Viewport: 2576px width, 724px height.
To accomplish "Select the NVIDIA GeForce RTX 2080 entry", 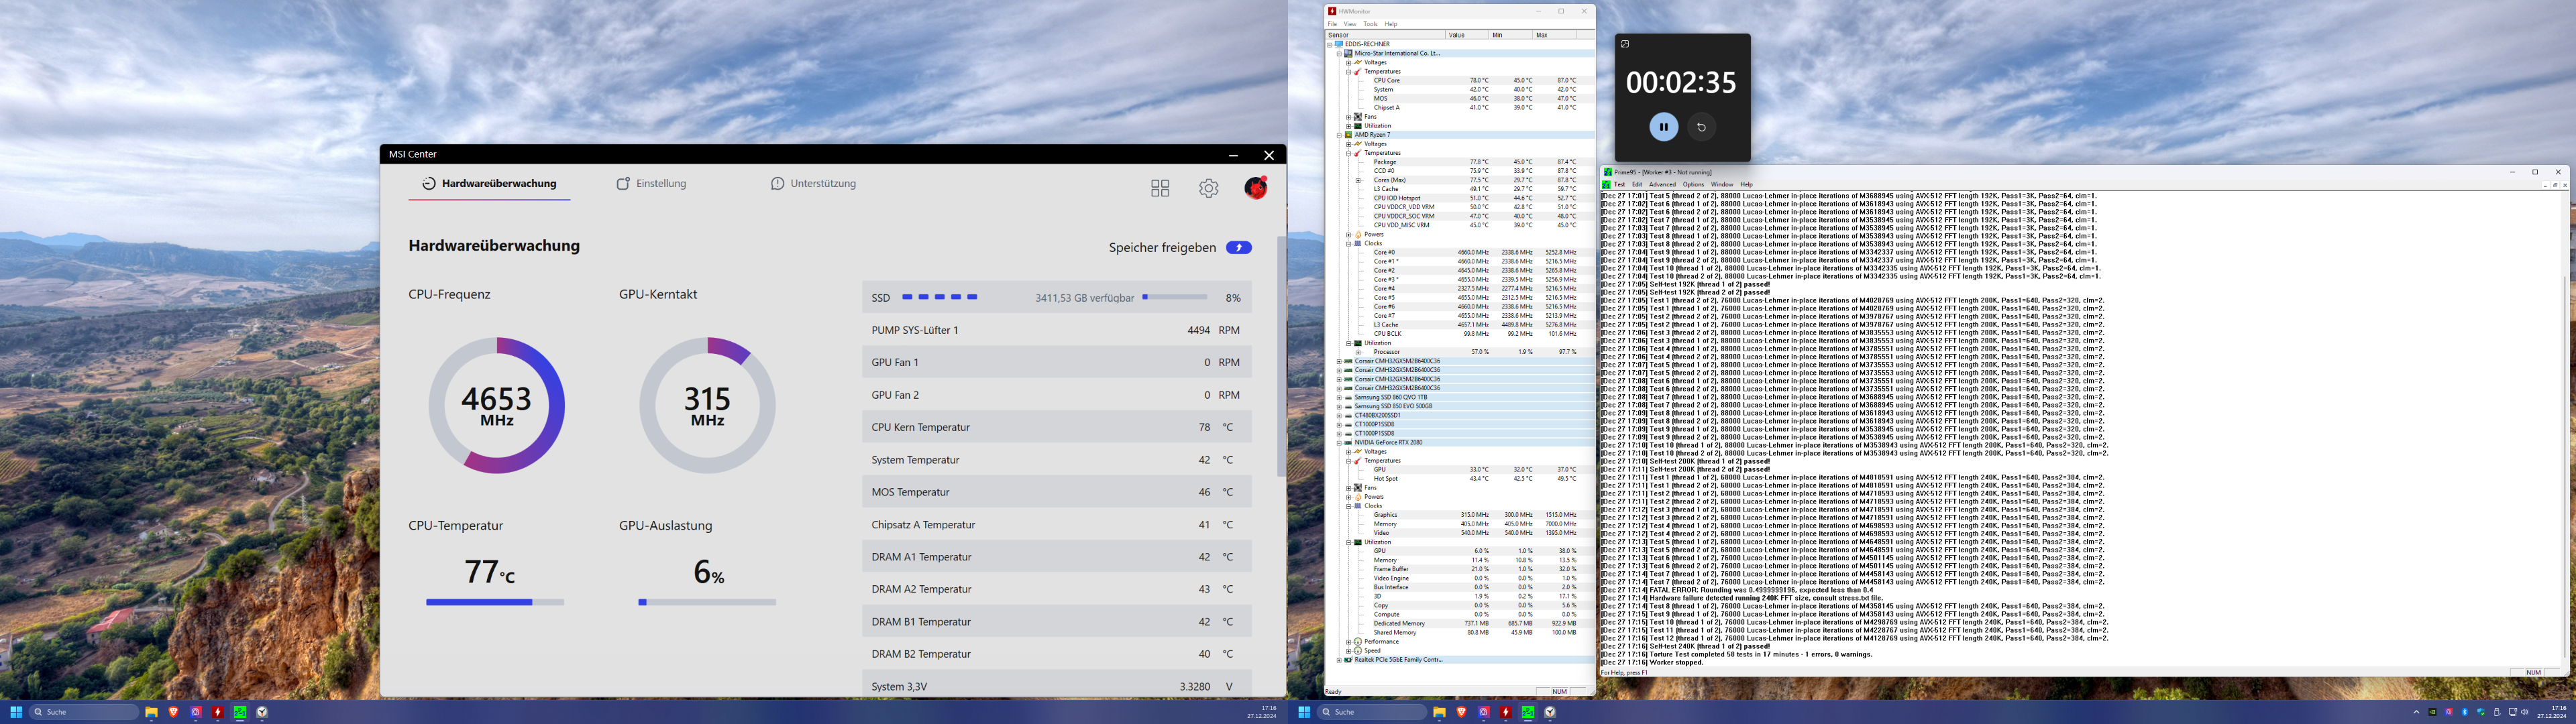I will (1388, 442).
